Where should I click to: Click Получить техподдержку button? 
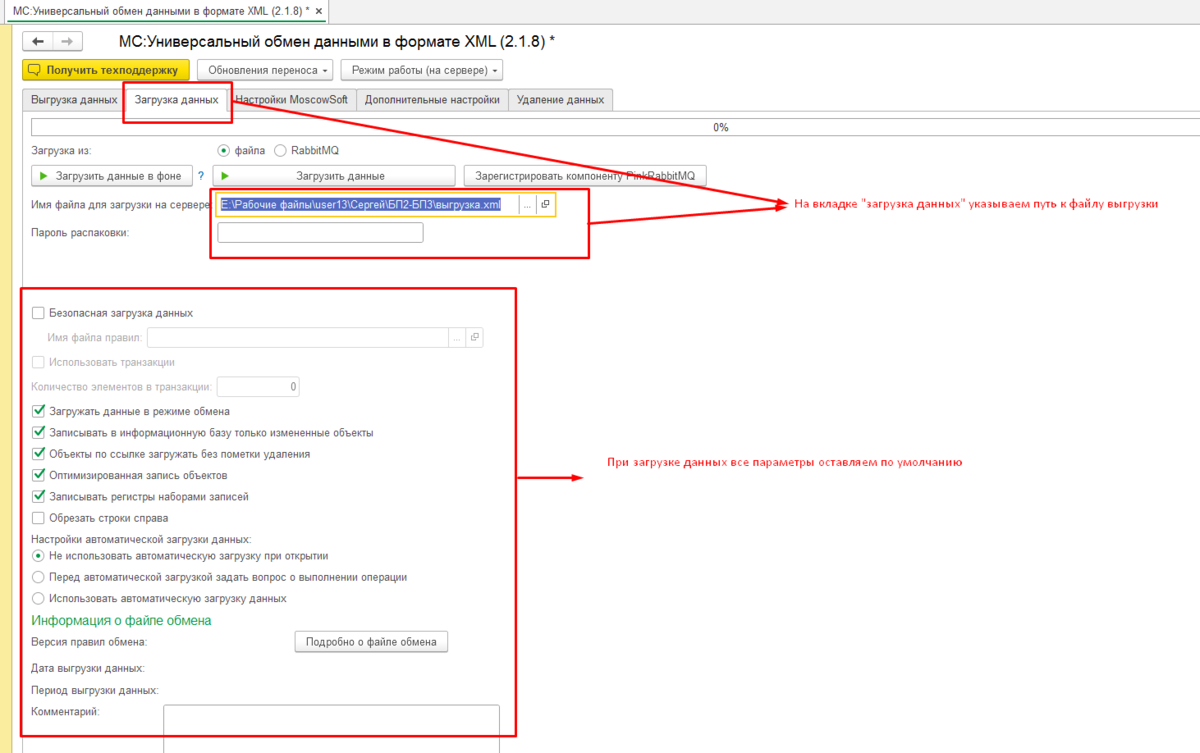coord(105,70)
